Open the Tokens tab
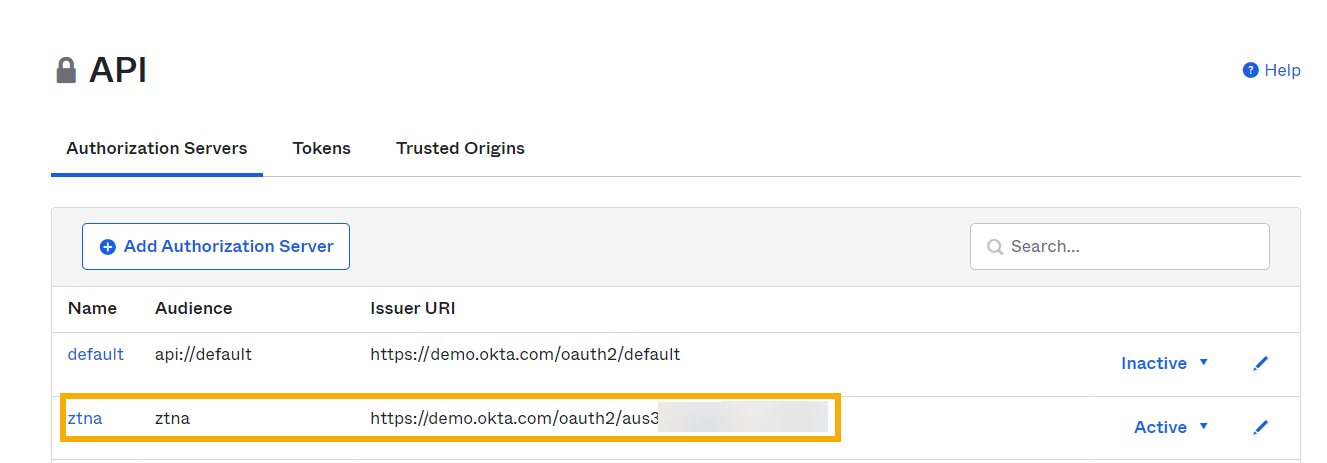The image size is (1327, 463). click(321, 148)
